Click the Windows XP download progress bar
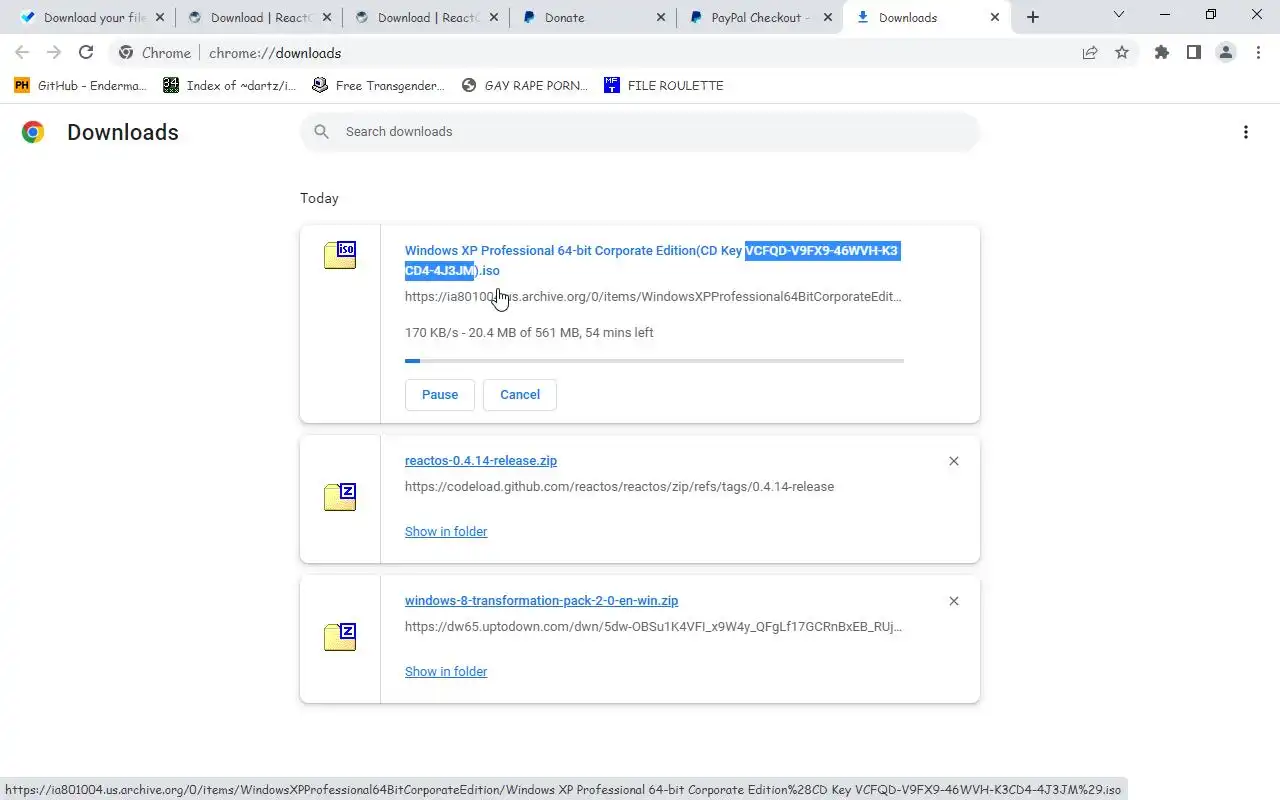1280x800 pixels. point(654,360)
